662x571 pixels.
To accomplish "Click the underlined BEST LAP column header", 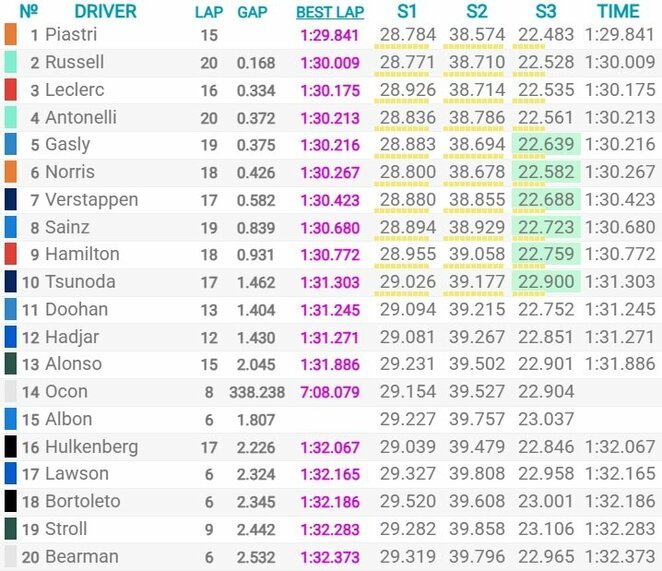I will point(329,13).
